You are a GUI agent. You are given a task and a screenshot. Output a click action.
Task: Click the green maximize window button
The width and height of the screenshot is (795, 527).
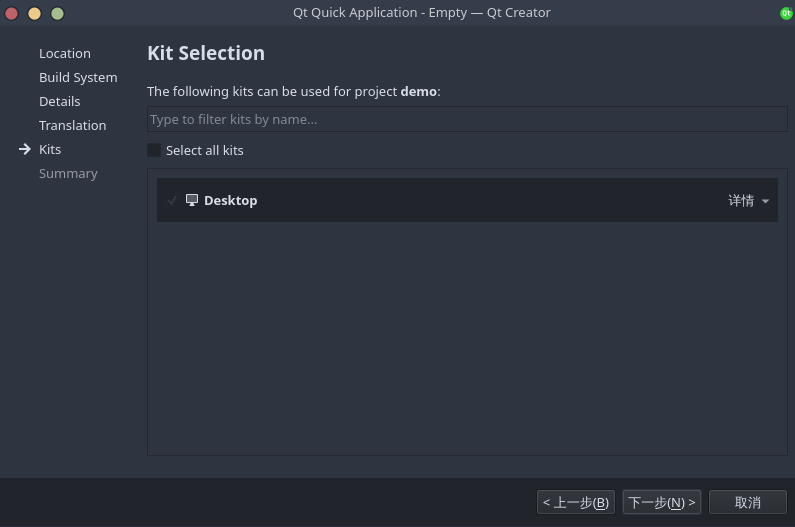(57, 13)
